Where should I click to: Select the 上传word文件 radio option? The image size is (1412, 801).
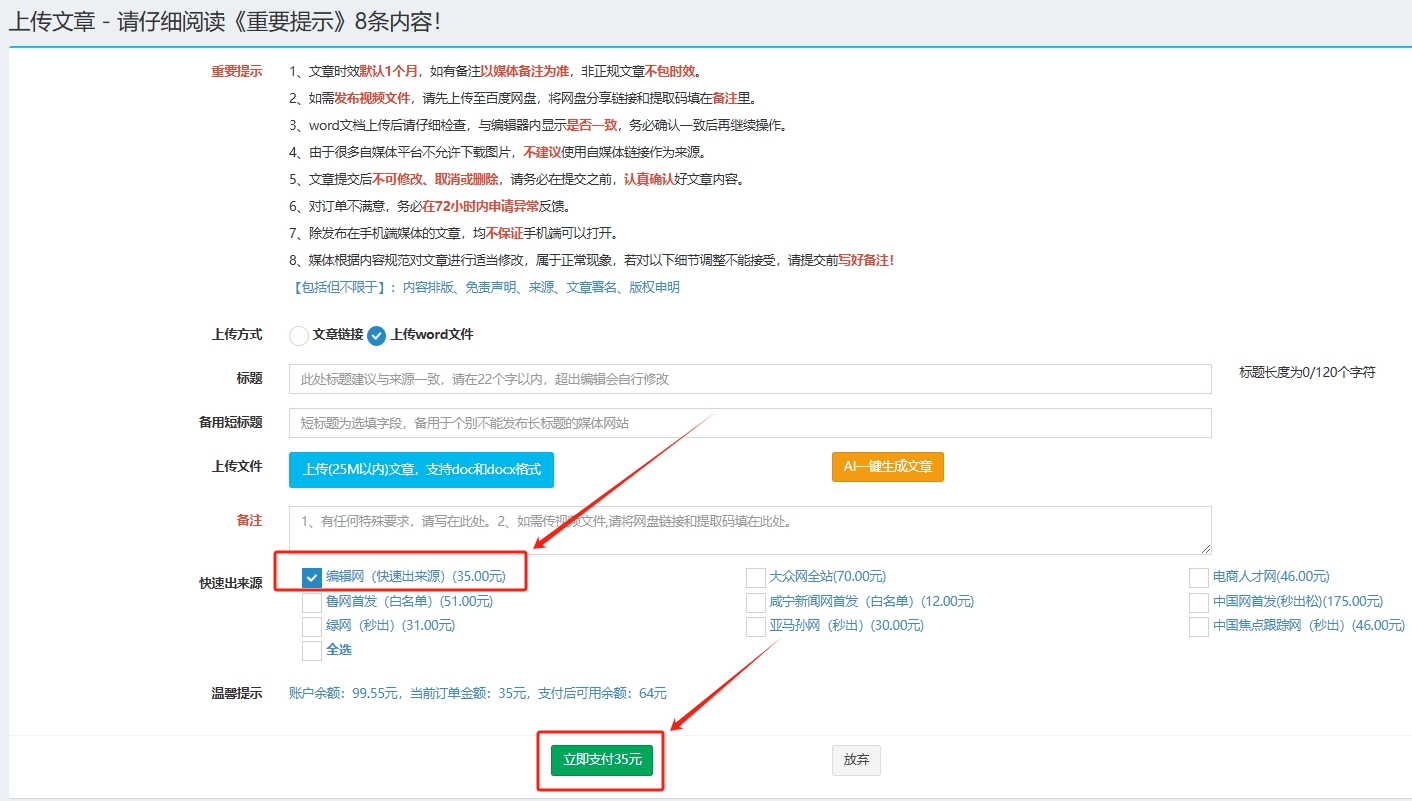[x=376, y=336]
